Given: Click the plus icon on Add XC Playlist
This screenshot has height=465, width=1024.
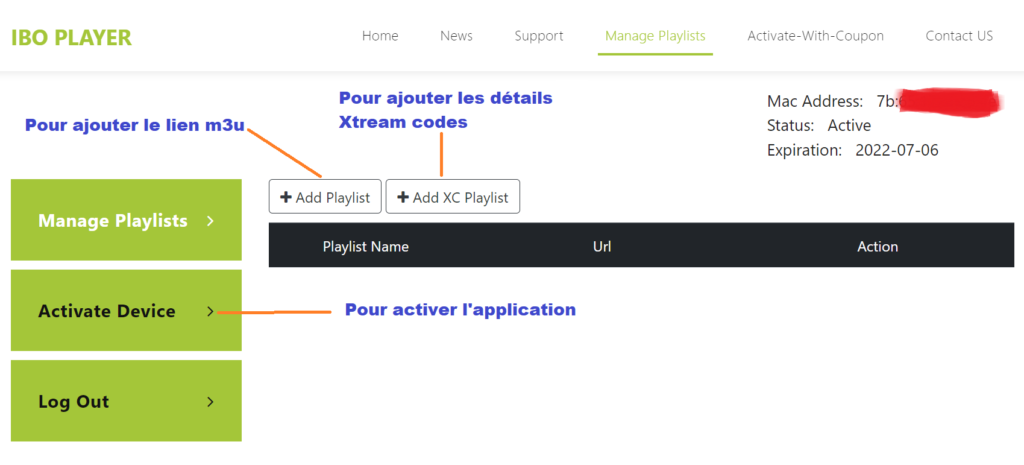Looking at the screenshot, I should 403,198.
